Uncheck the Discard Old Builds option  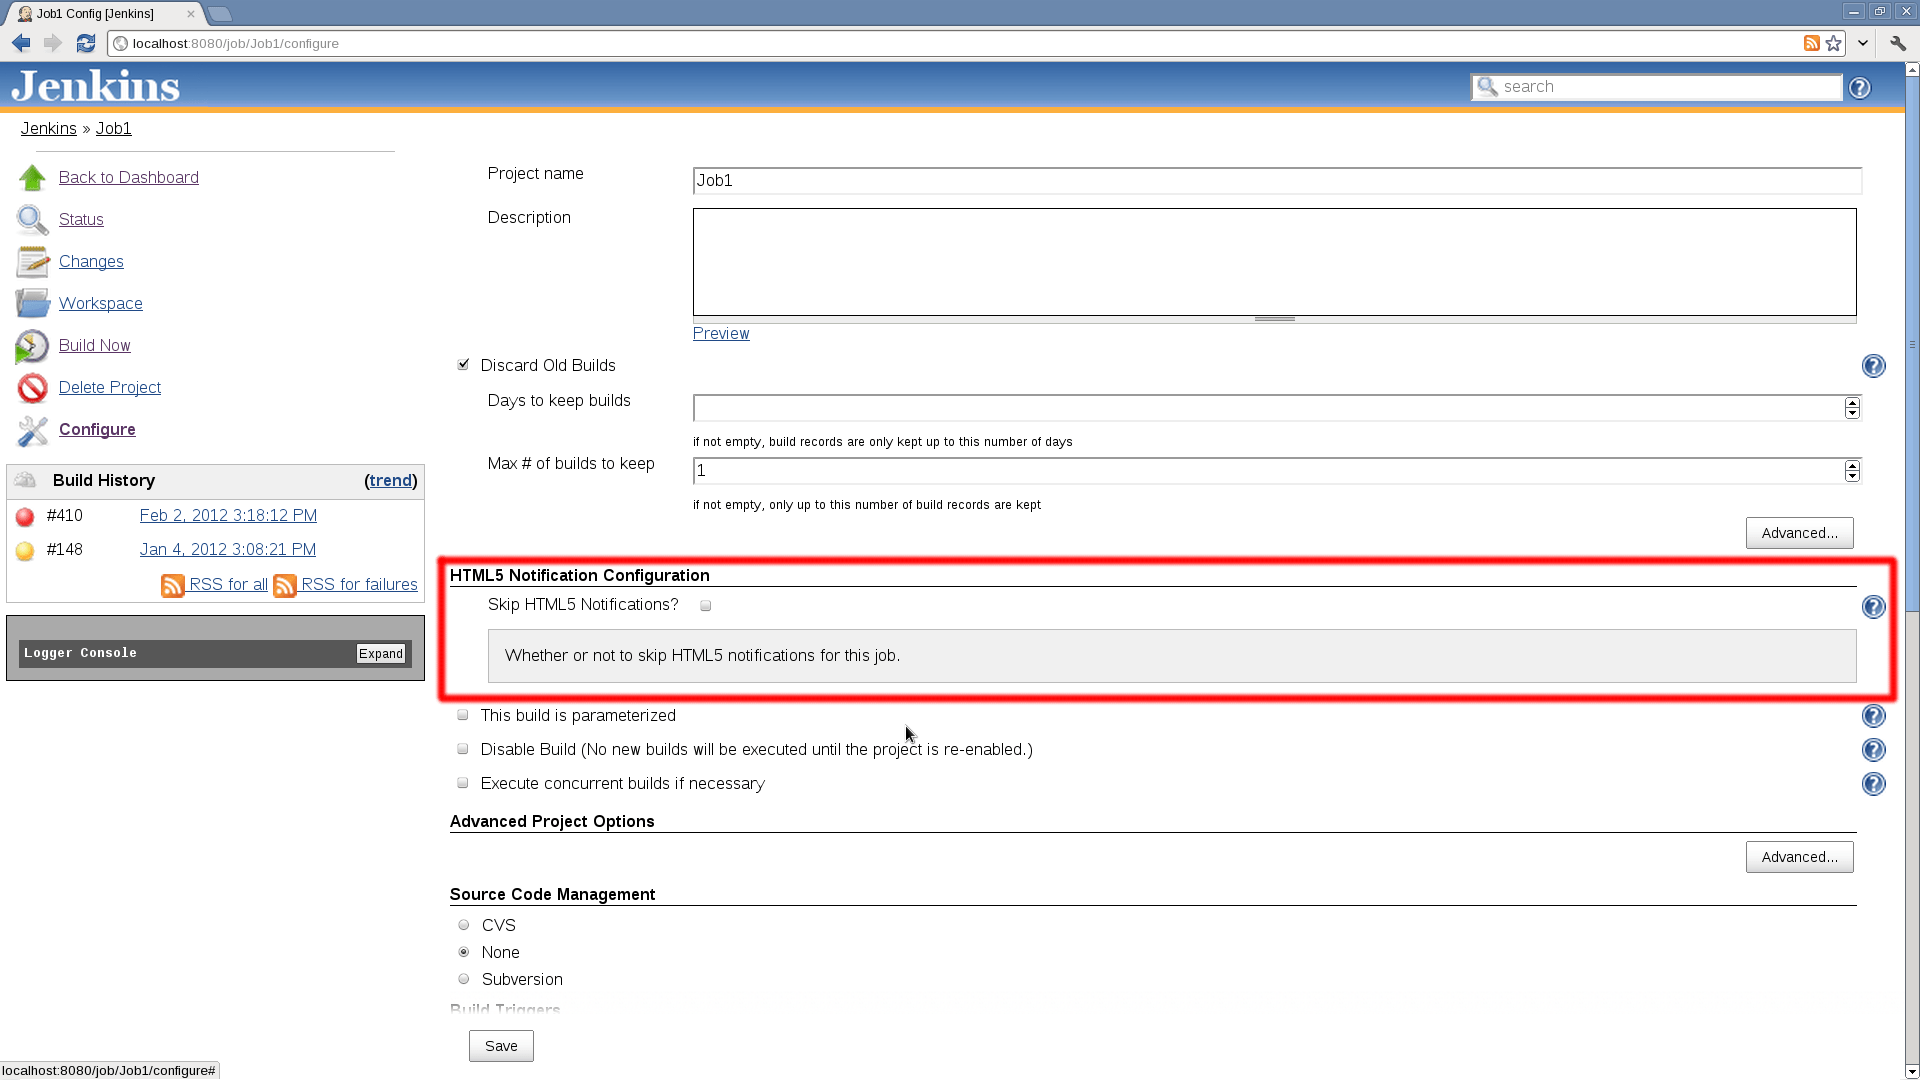click(463, 364)
